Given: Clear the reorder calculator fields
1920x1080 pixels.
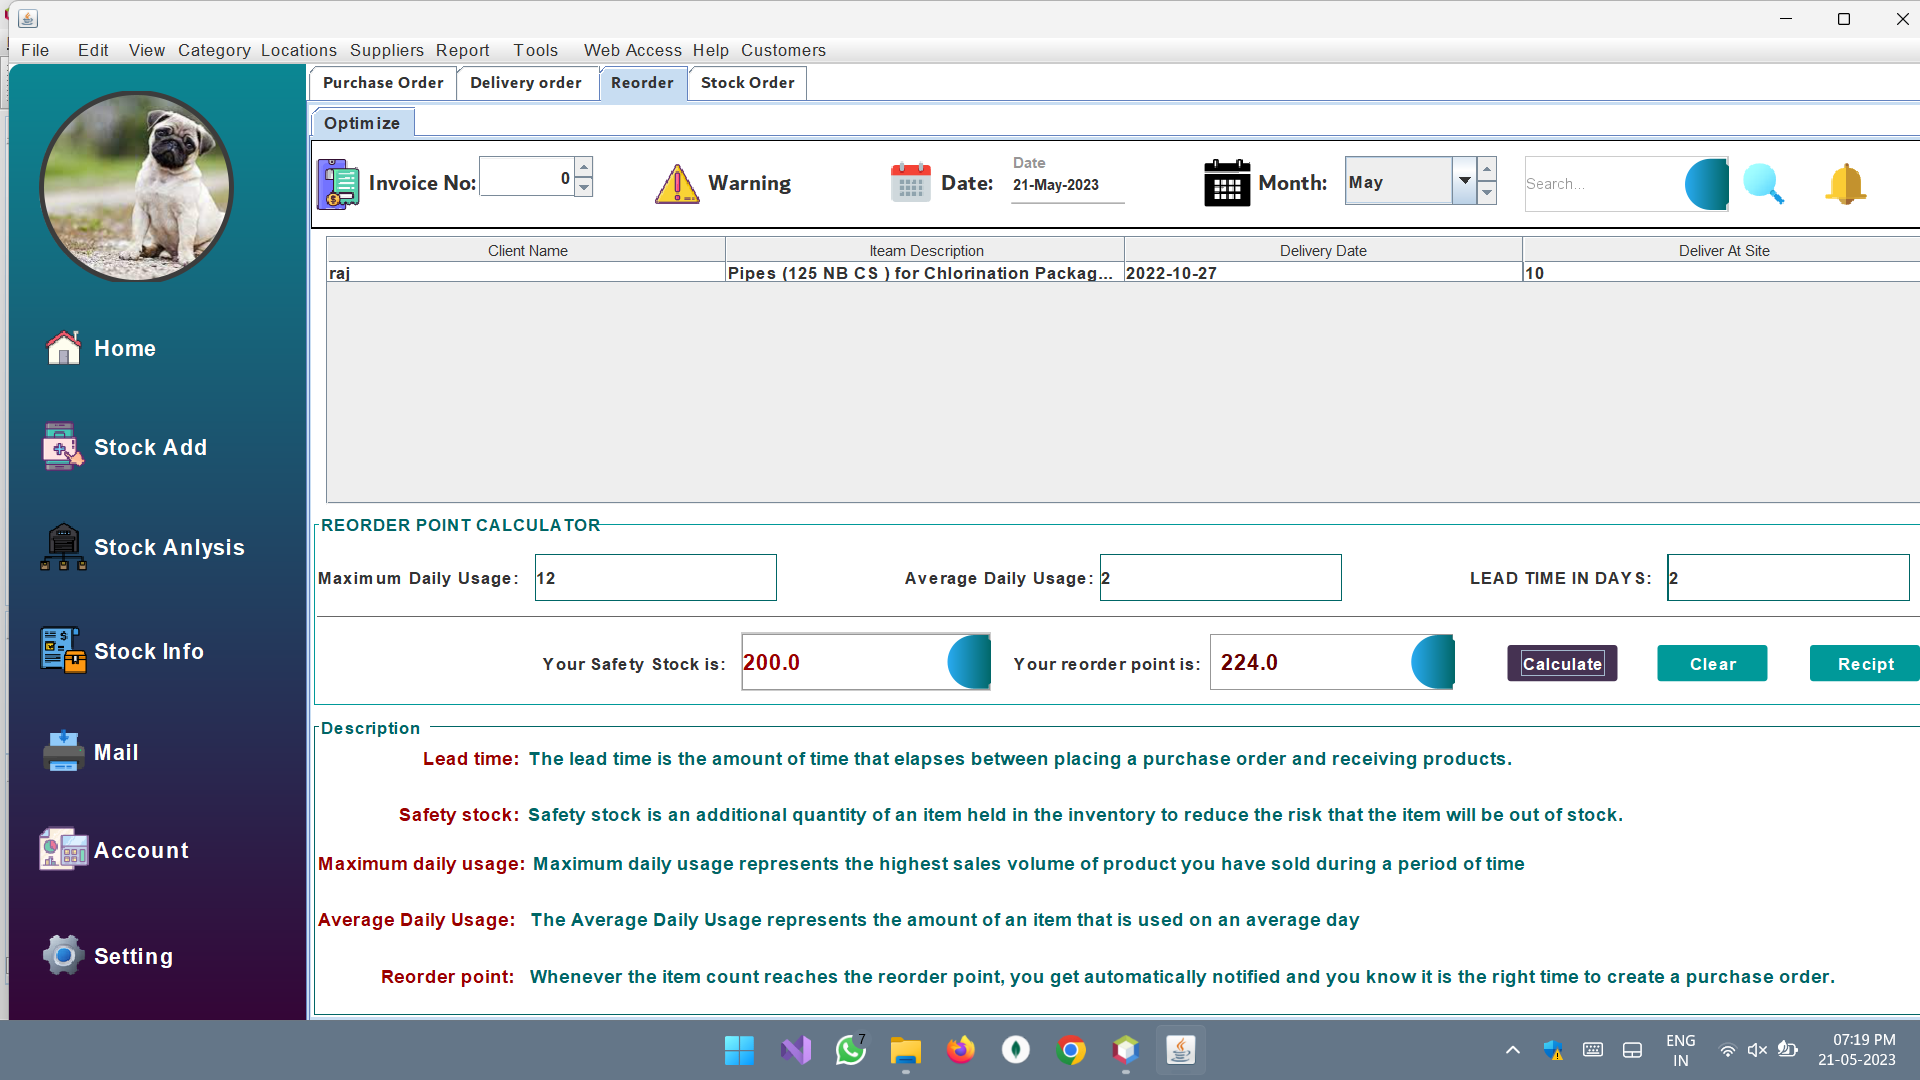Looking at the screenshot, I should tap(1711, 663).
